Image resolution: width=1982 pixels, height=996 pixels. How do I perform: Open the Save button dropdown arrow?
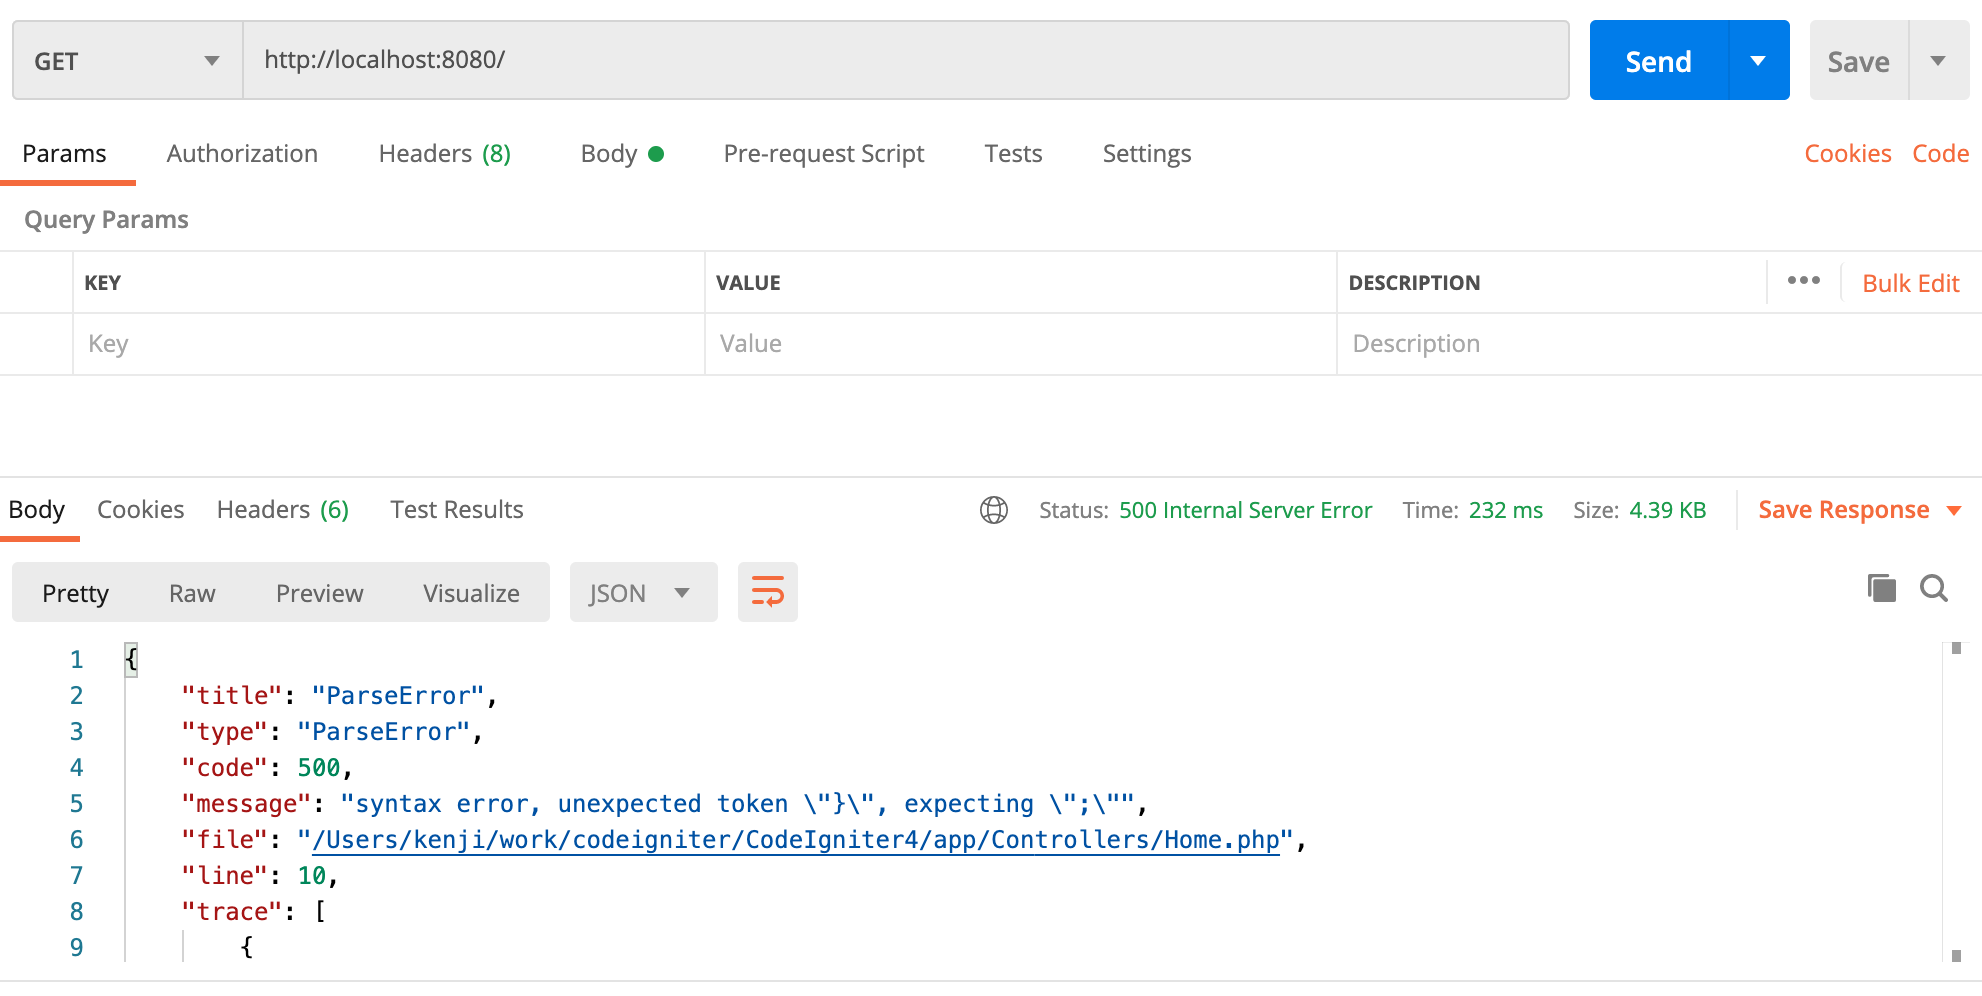tap(1939, 60)
